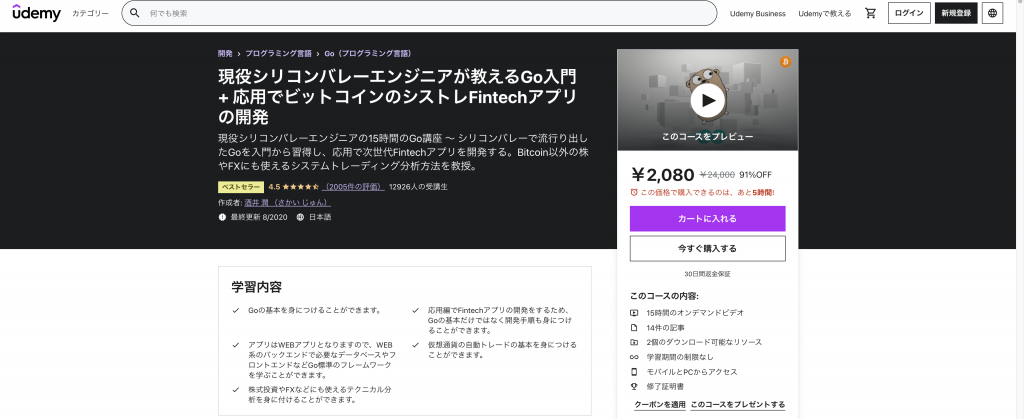Click the on-demand video icon

click(633, 313)
